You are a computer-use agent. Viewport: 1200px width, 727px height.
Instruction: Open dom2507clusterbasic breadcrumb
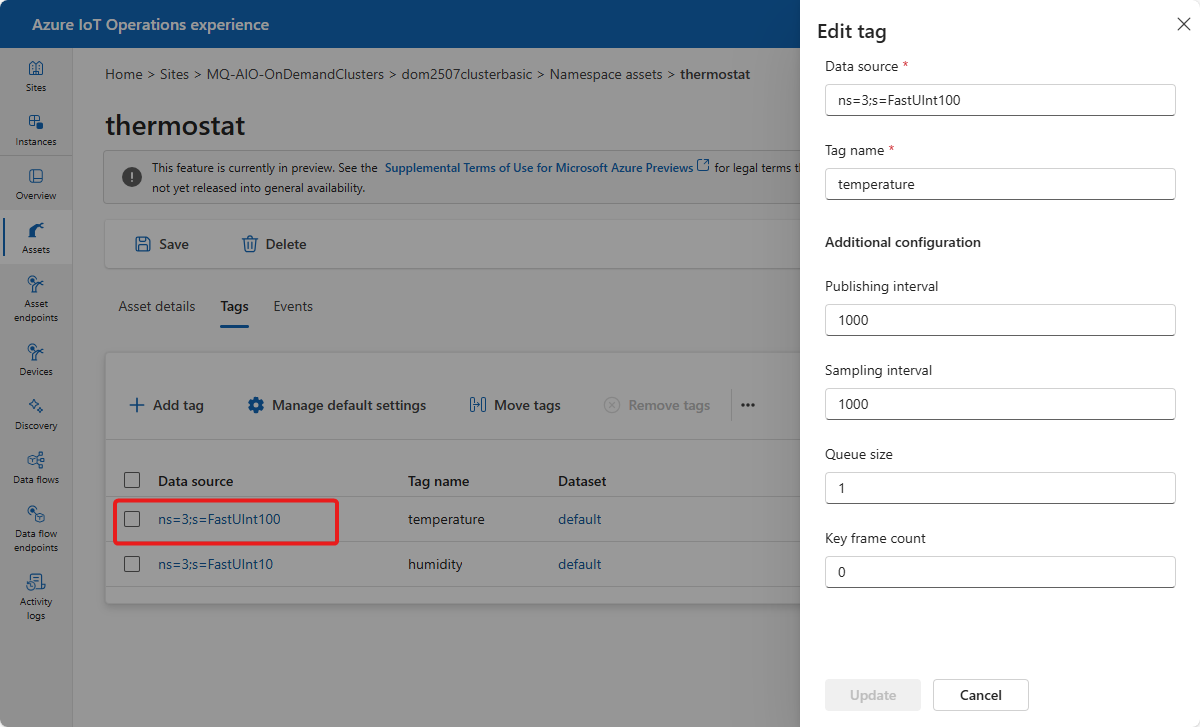[467, 74]
